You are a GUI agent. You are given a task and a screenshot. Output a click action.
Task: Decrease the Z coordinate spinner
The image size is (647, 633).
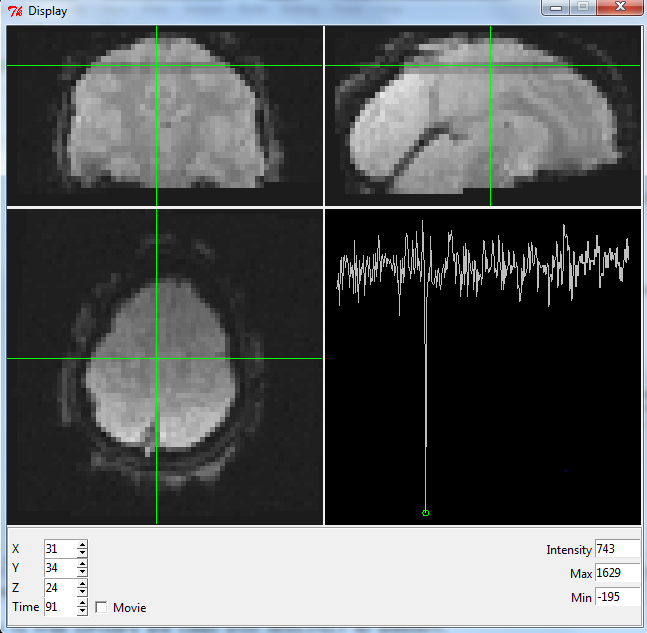click(82, 592)
